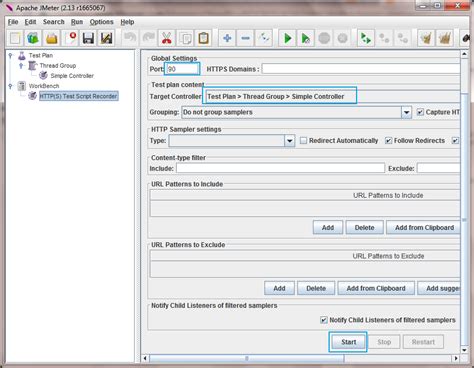
Task: Select the WorkBench tree node
Action: 44,86
